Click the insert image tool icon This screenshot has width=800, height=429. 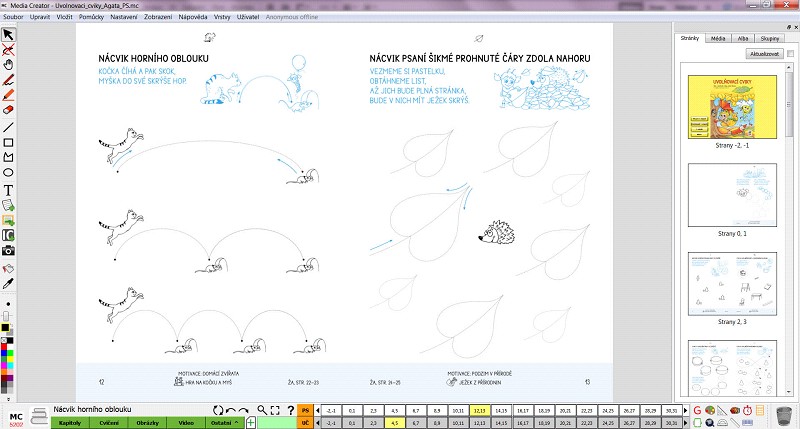pos(8,220)
